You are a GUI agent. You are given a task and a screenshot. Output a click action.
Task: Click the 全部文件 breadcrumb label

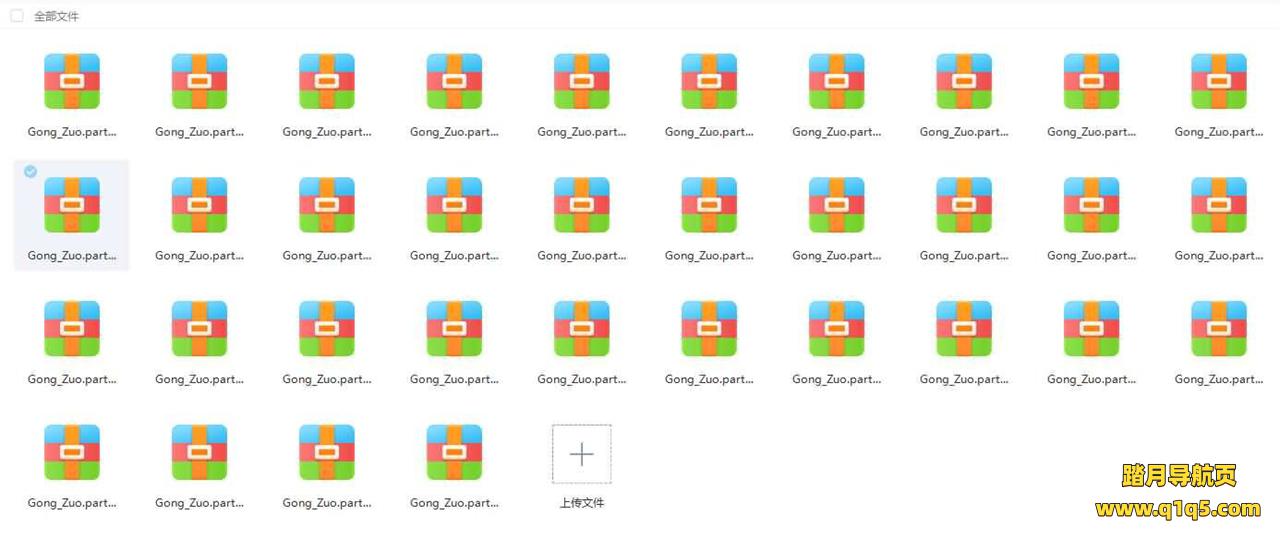(56, 16)
